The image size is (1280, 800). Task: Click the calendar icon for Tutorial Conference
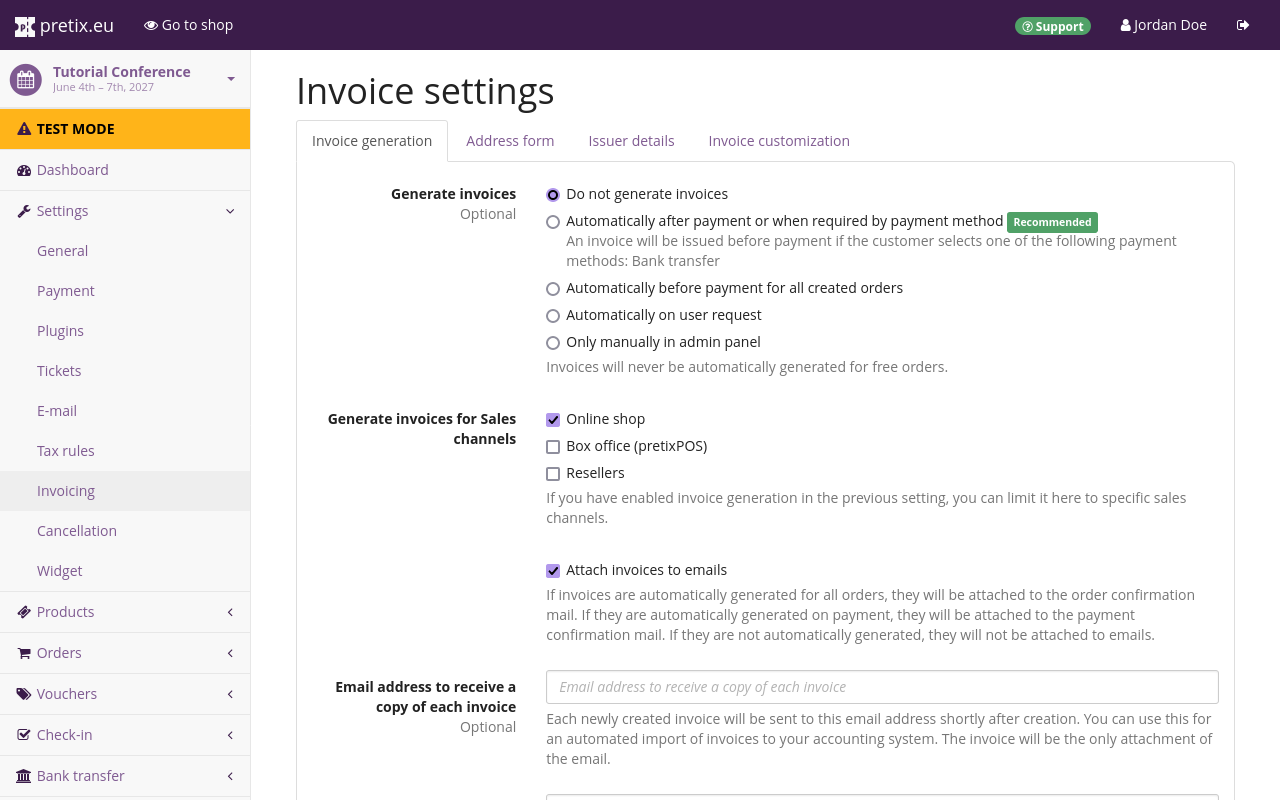[26, 79]
